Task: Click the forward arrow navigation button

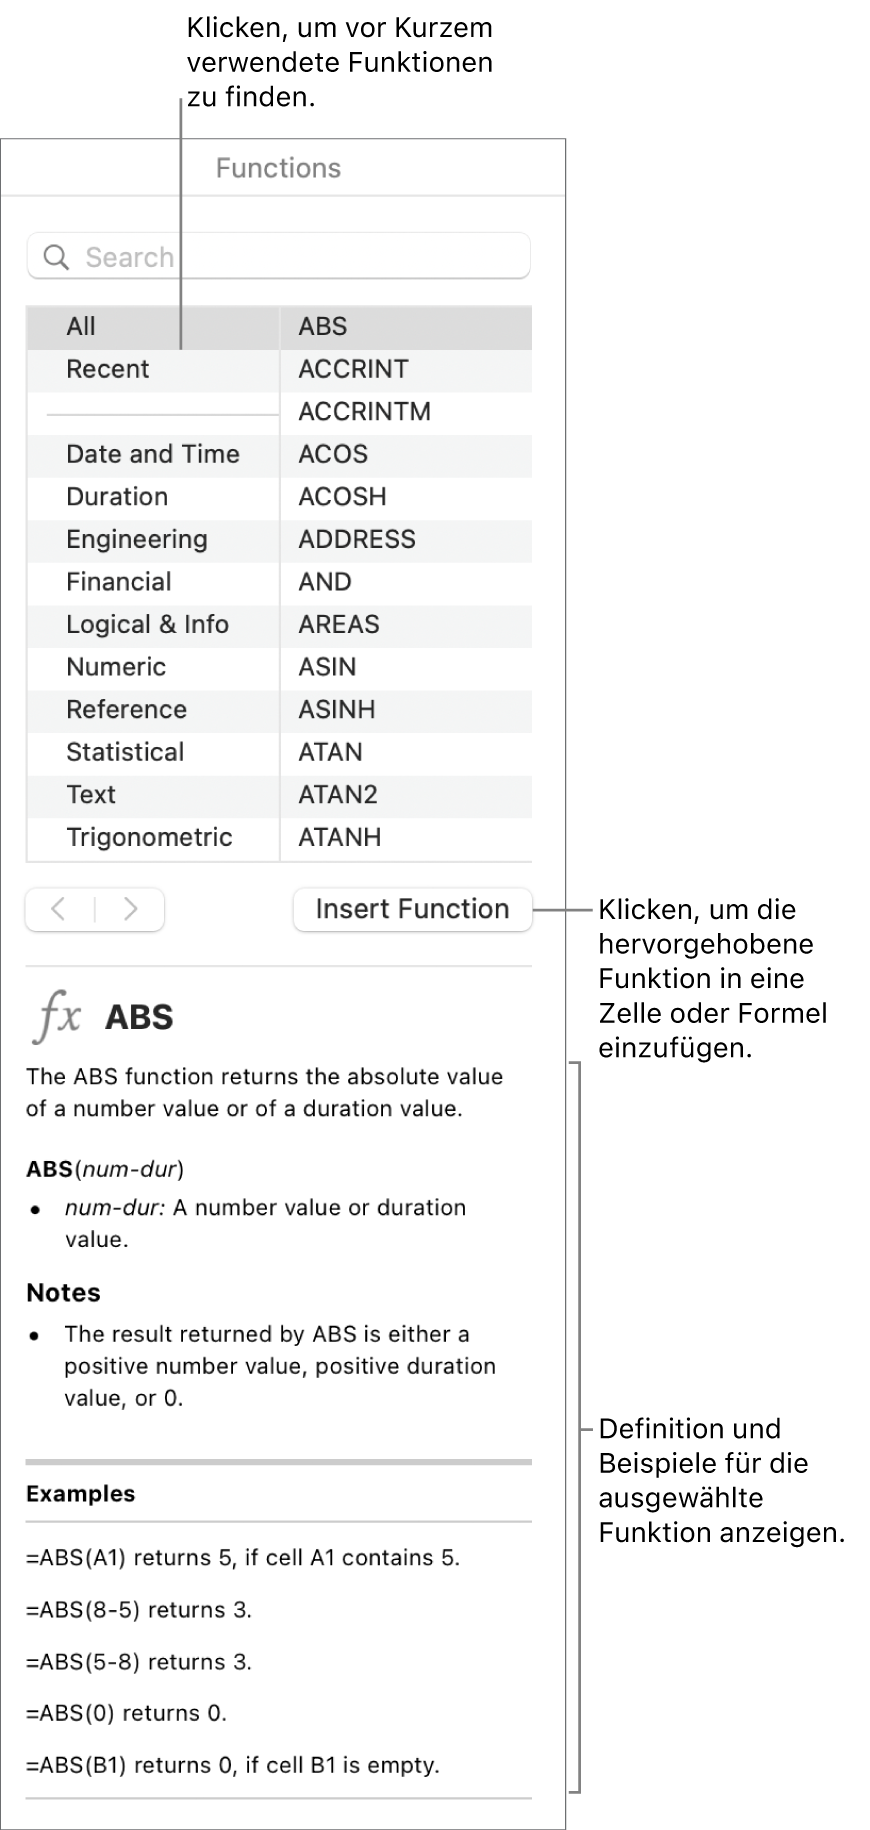Action: (130, 909)
